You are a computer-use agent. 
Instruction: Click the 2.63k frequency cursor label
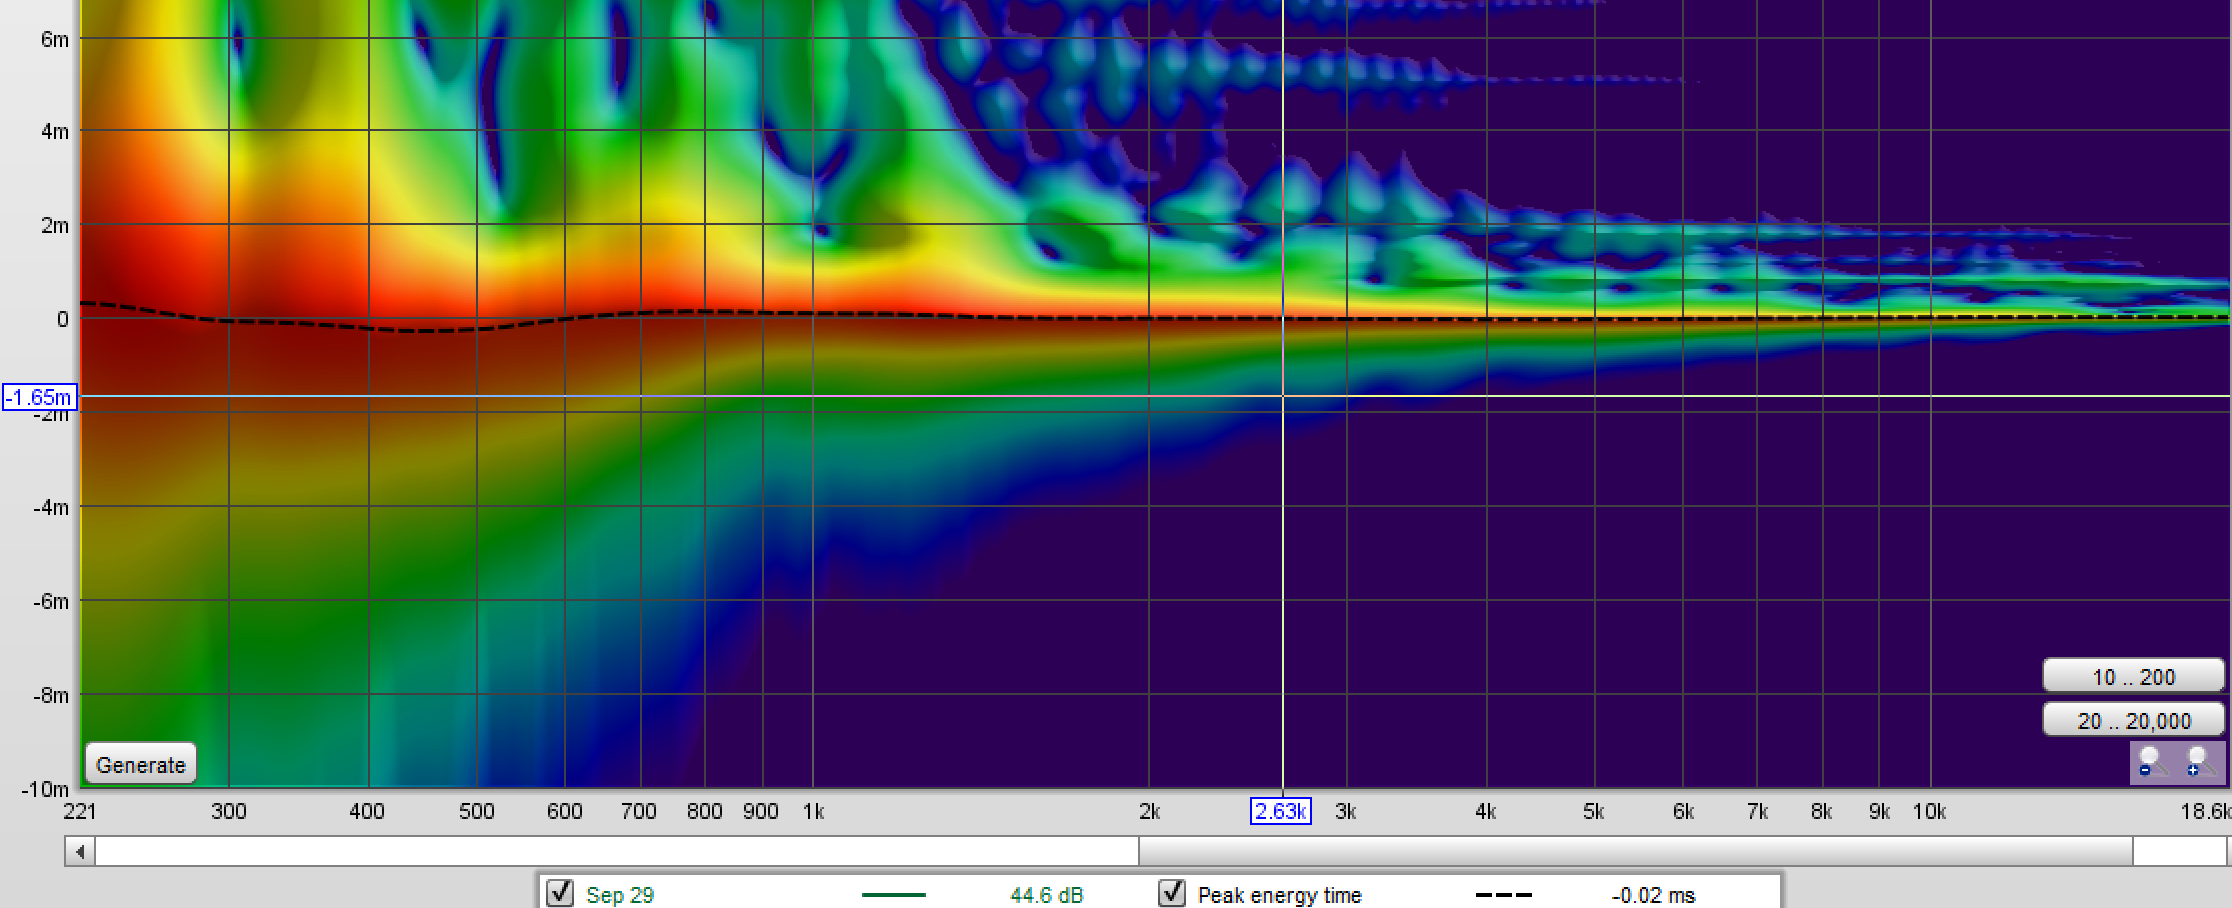tap(1280, 811)
